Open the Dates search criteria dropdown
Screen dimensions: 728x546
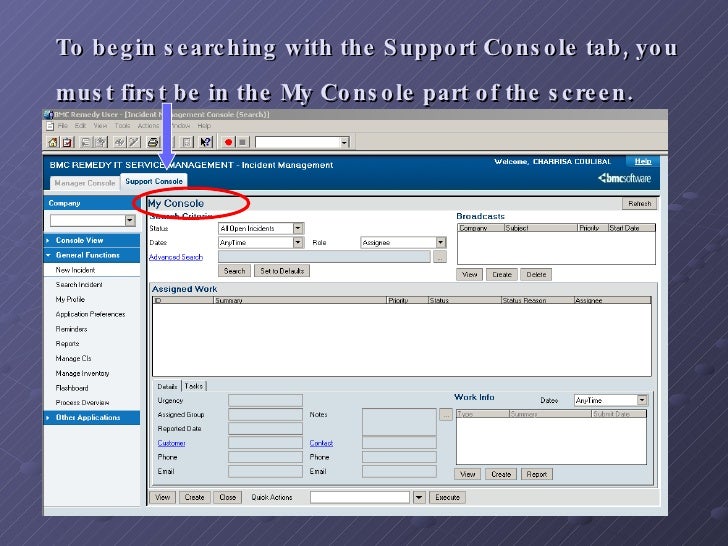point(298,242)
